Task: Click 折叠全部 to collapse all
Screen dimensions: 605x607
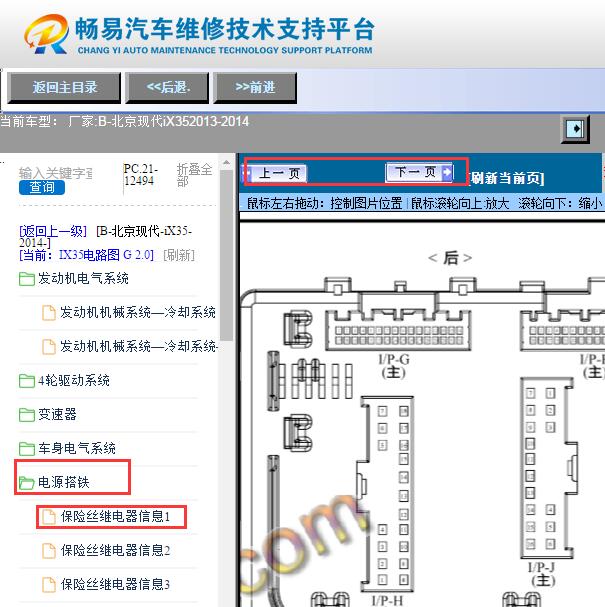Action: coord(194,175)
